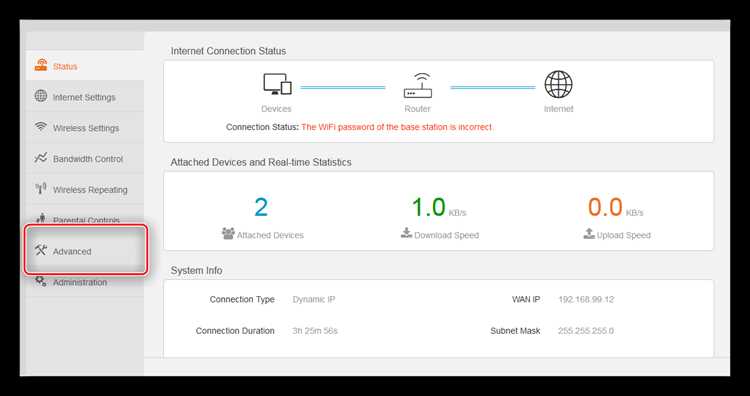This screenshot has width=750, height=396.
Task: Click the Download Speed label
Action: (446, 235)
